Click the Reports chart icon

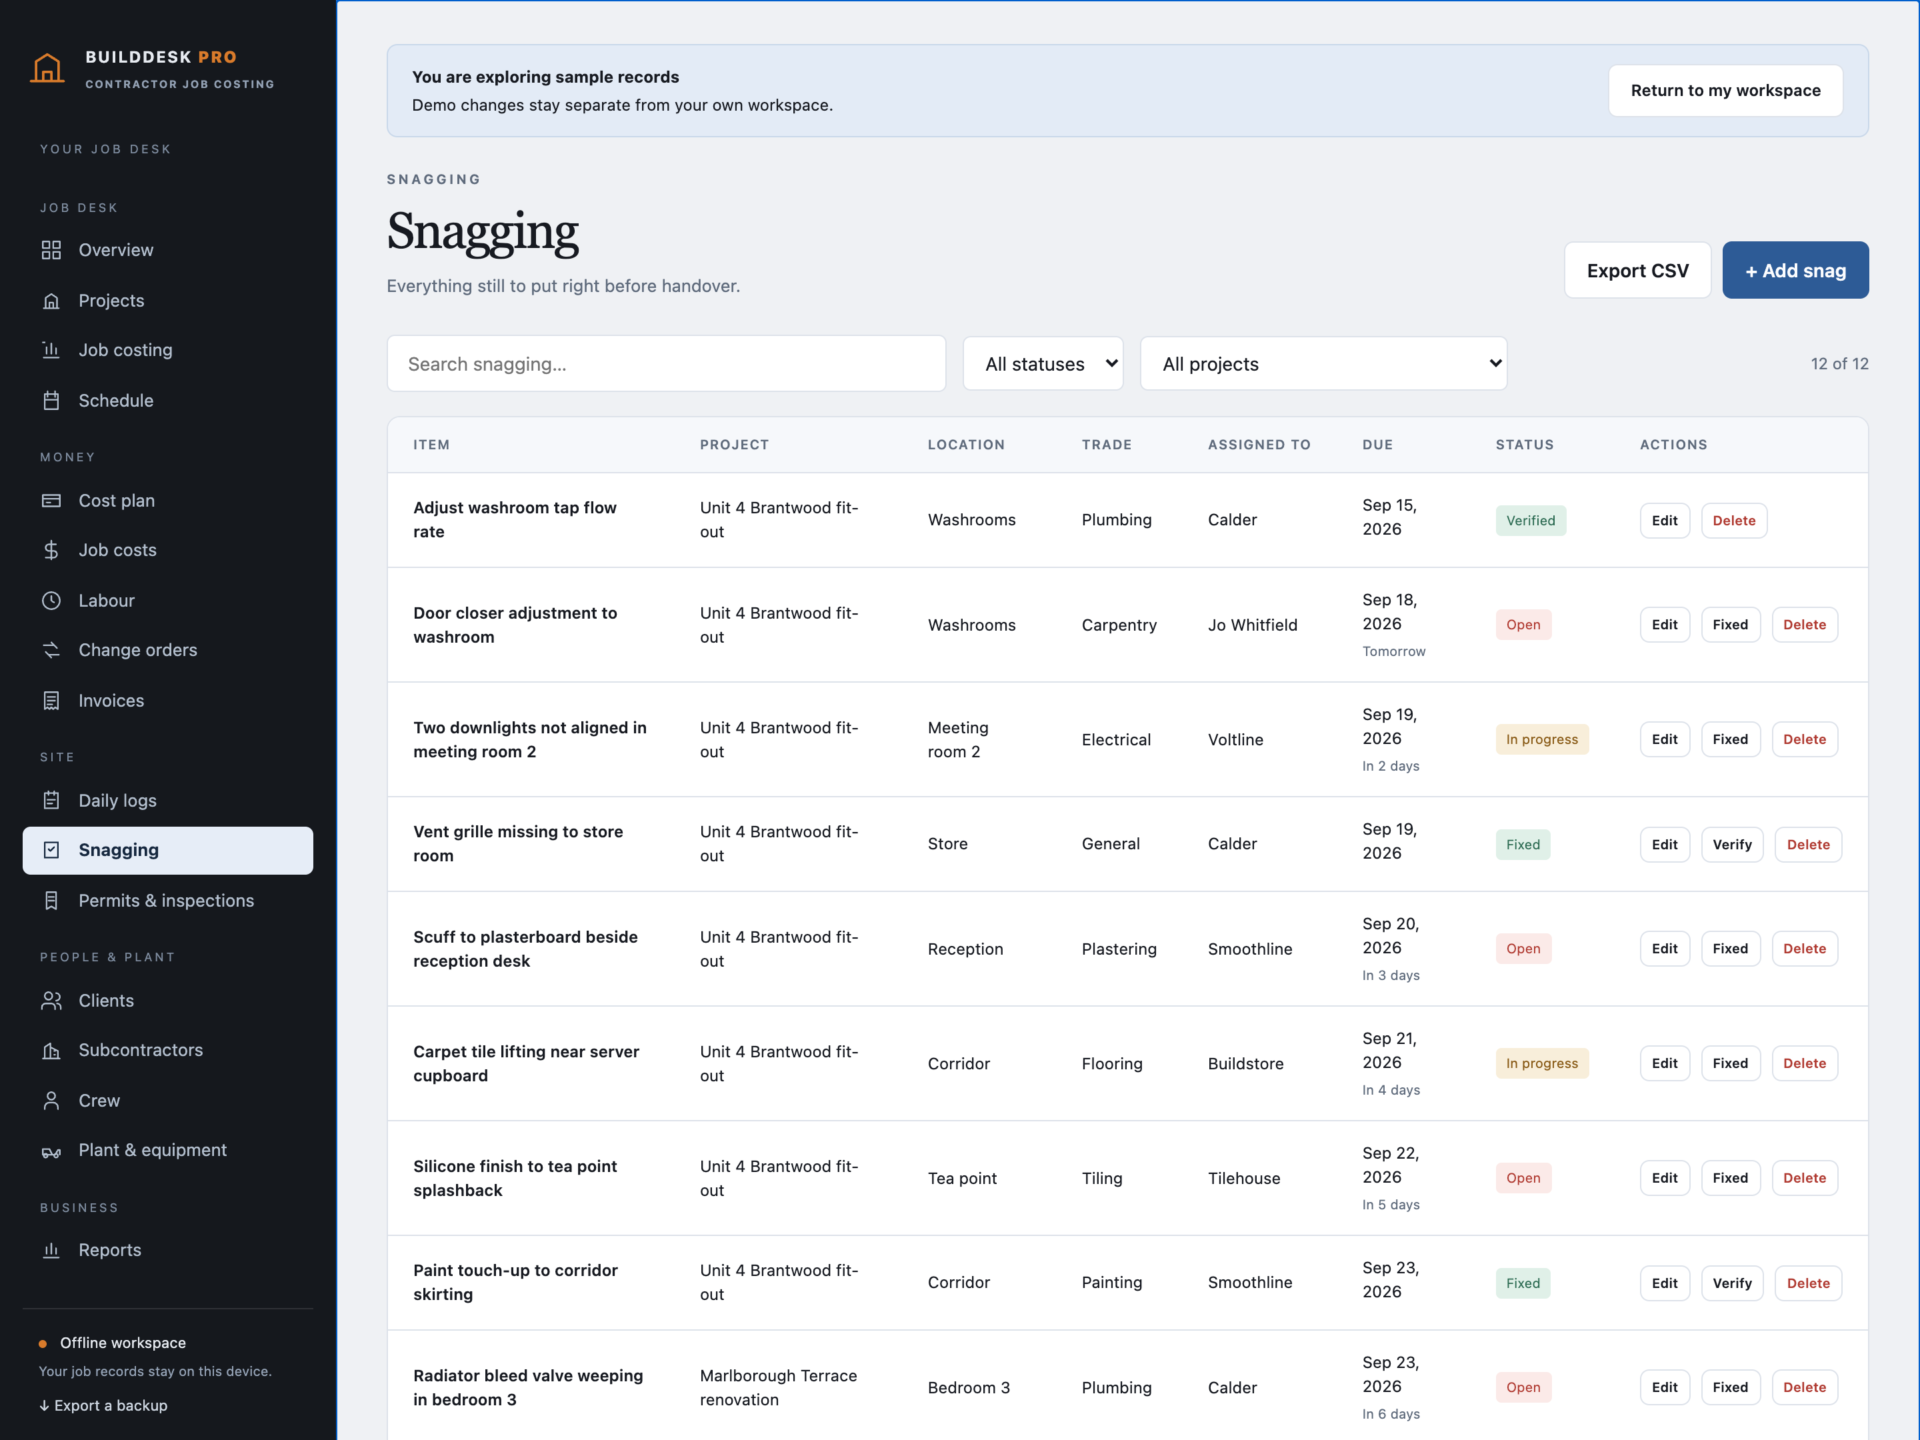51,1250
